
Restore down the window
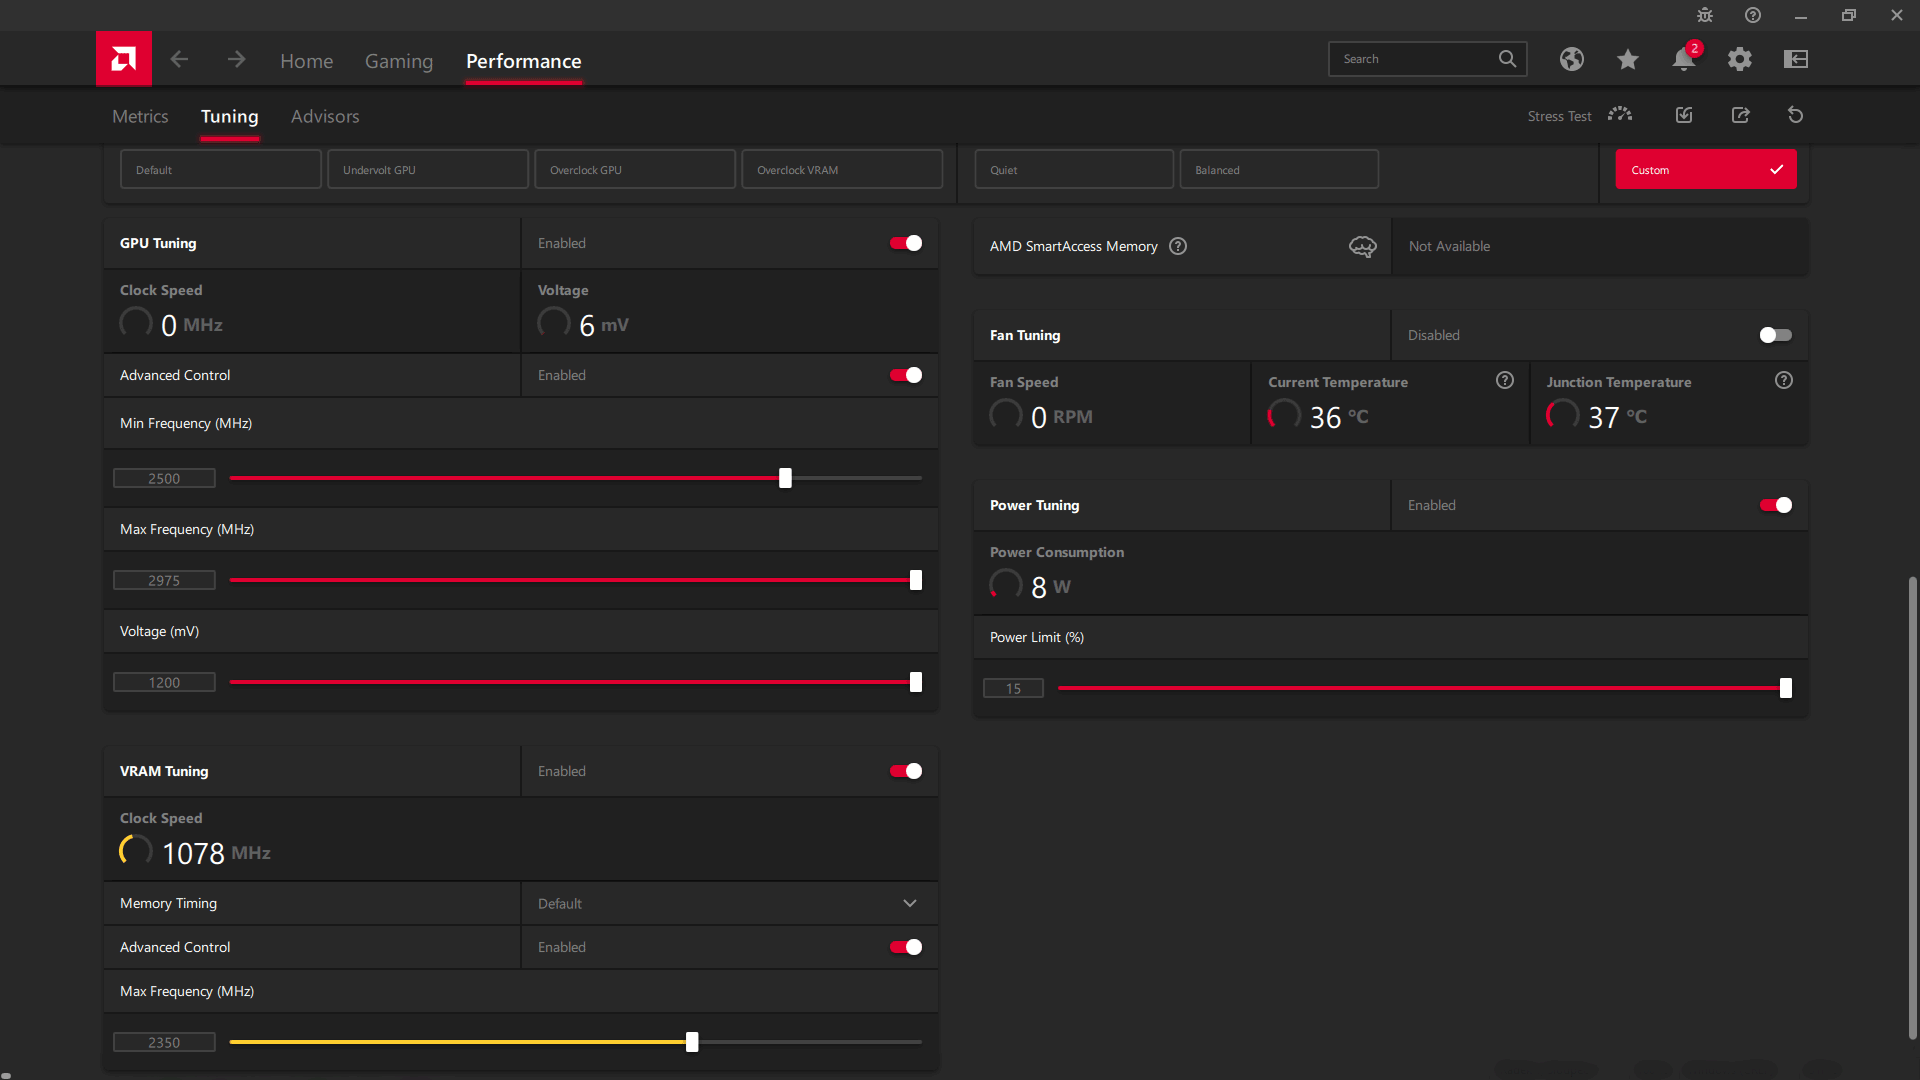coord(1848,15)
